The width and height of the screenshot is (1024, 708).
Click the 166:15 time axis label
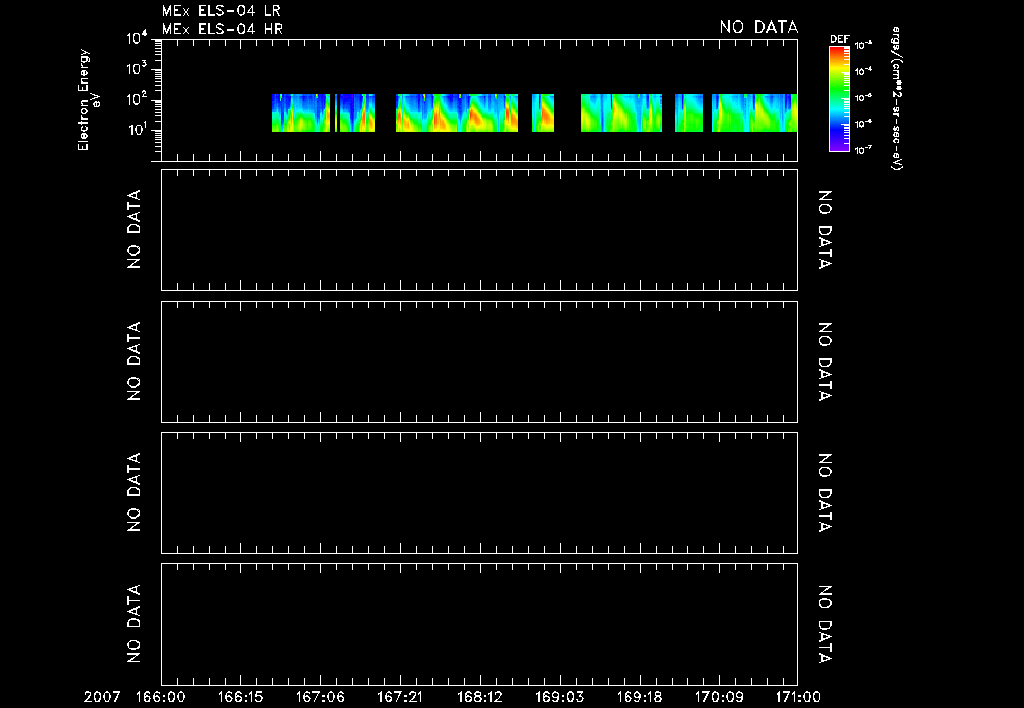tap(240, 697)
